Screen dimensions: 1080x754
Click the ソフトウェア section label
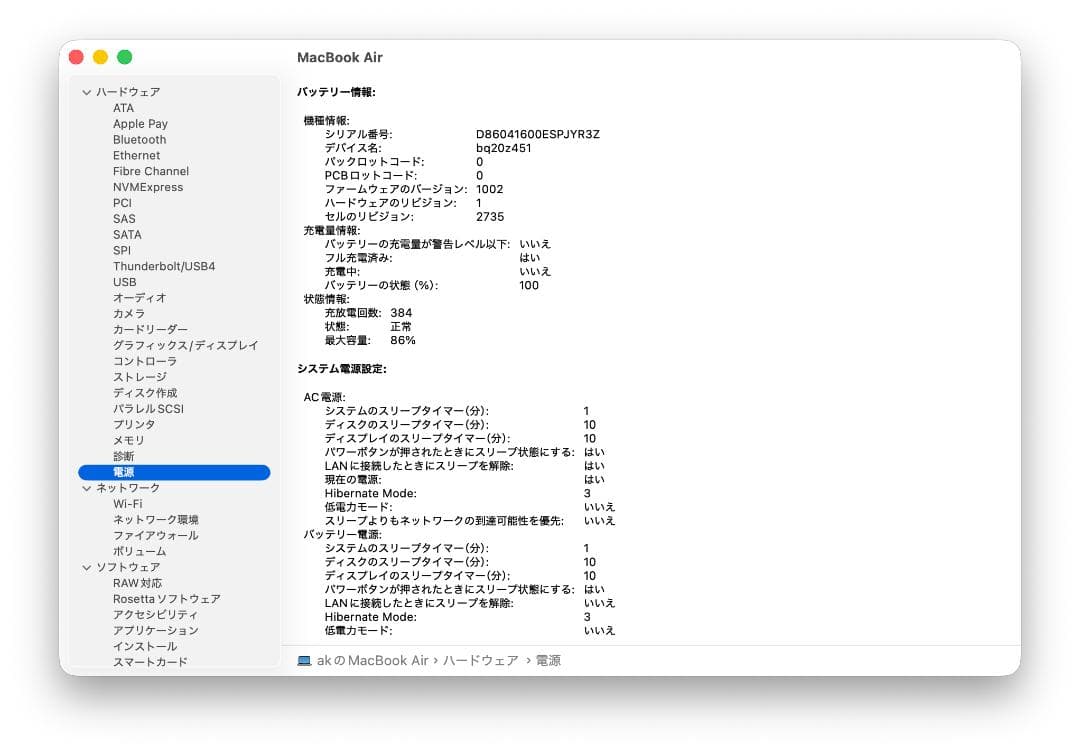(128, 567)
